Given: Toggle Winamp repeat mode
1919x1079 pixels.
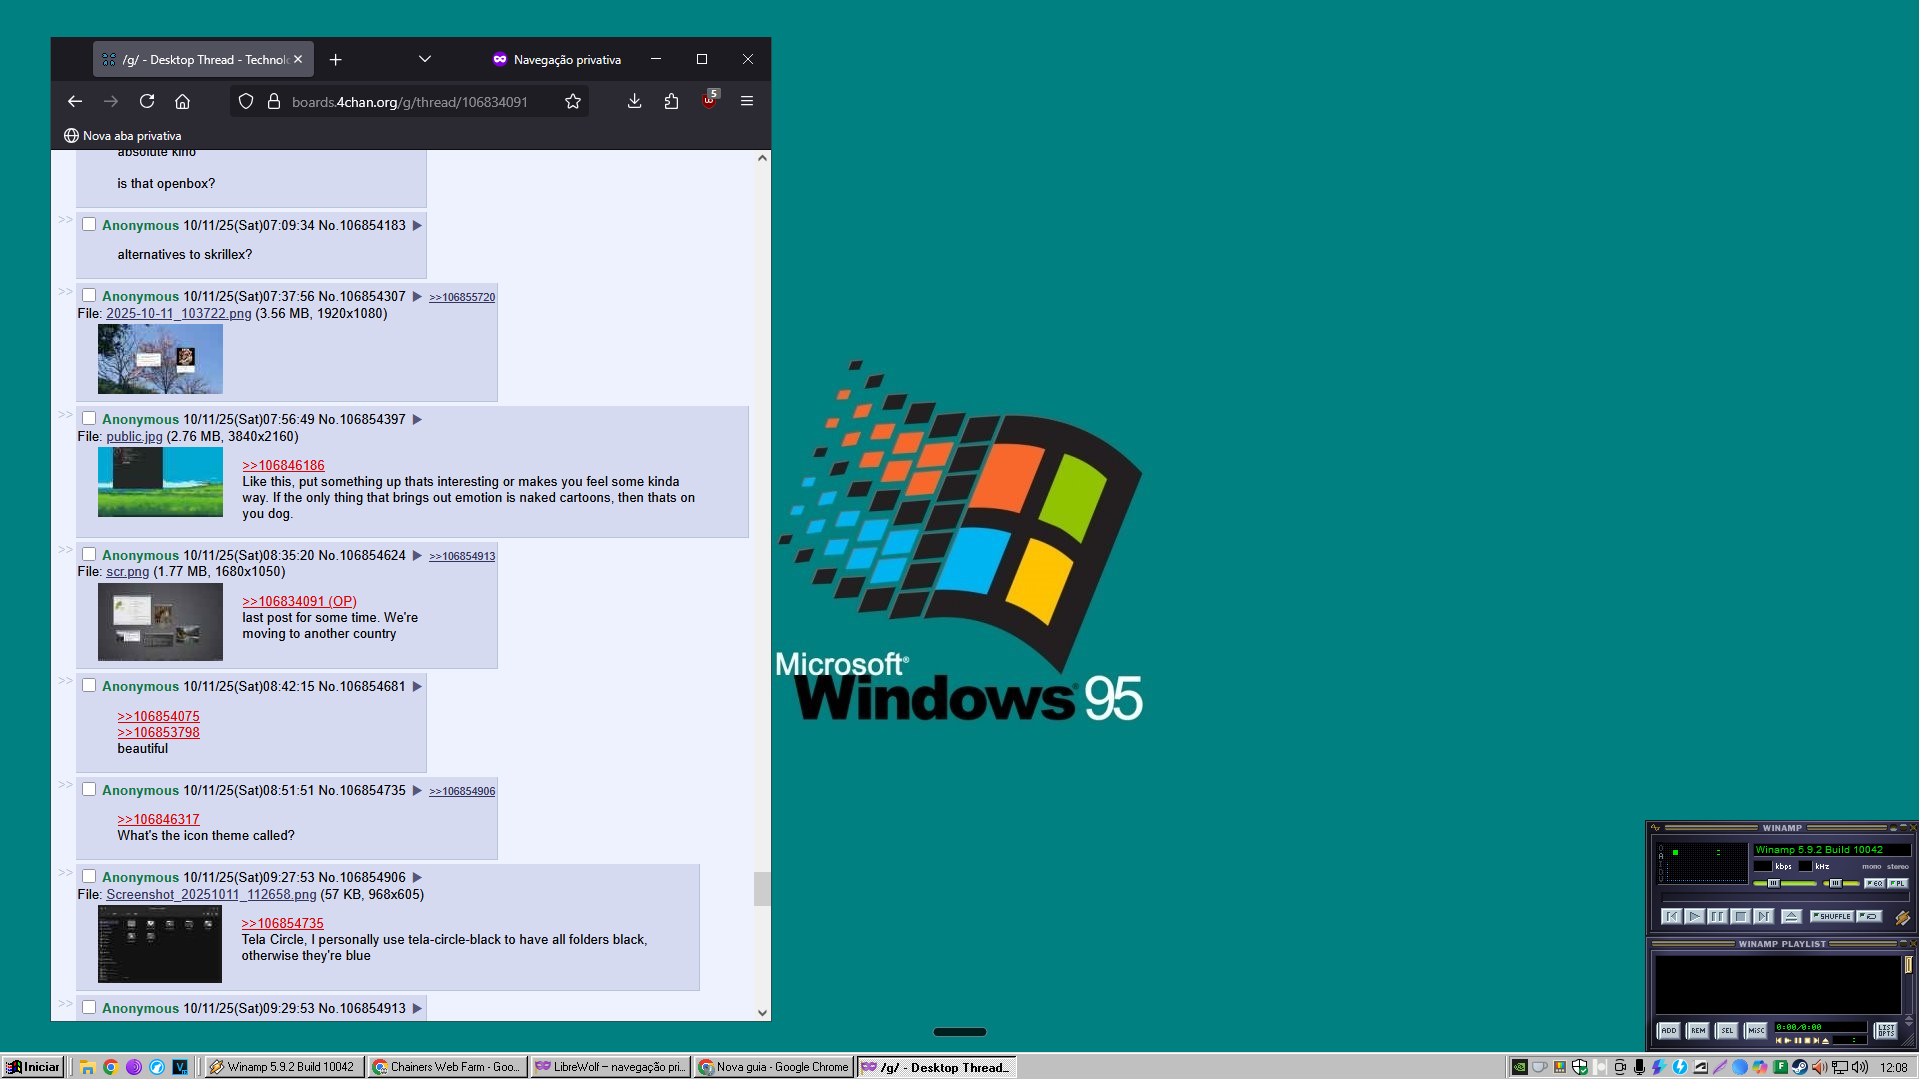Looking at the screenshot, I should [x=1869, y=916].
